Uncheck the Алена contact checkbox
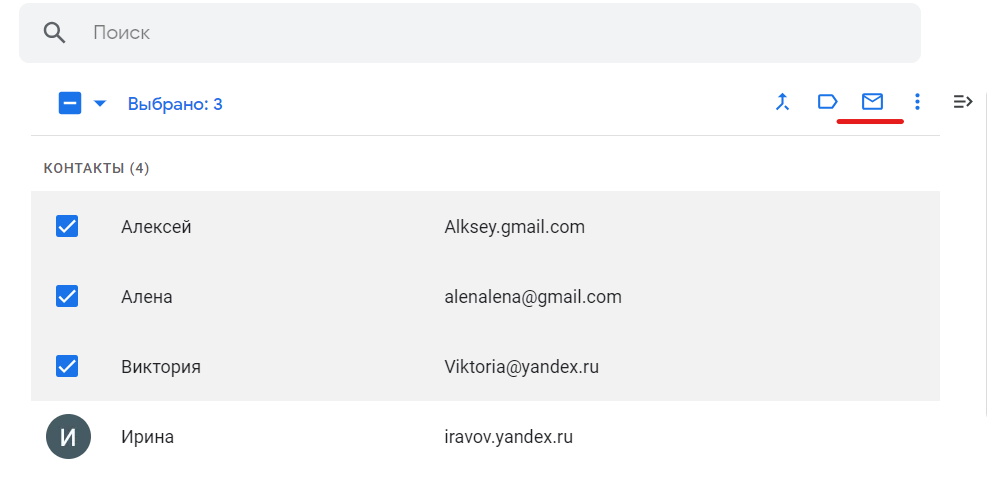Screen dimensions: 987x493 coord(67,297)
